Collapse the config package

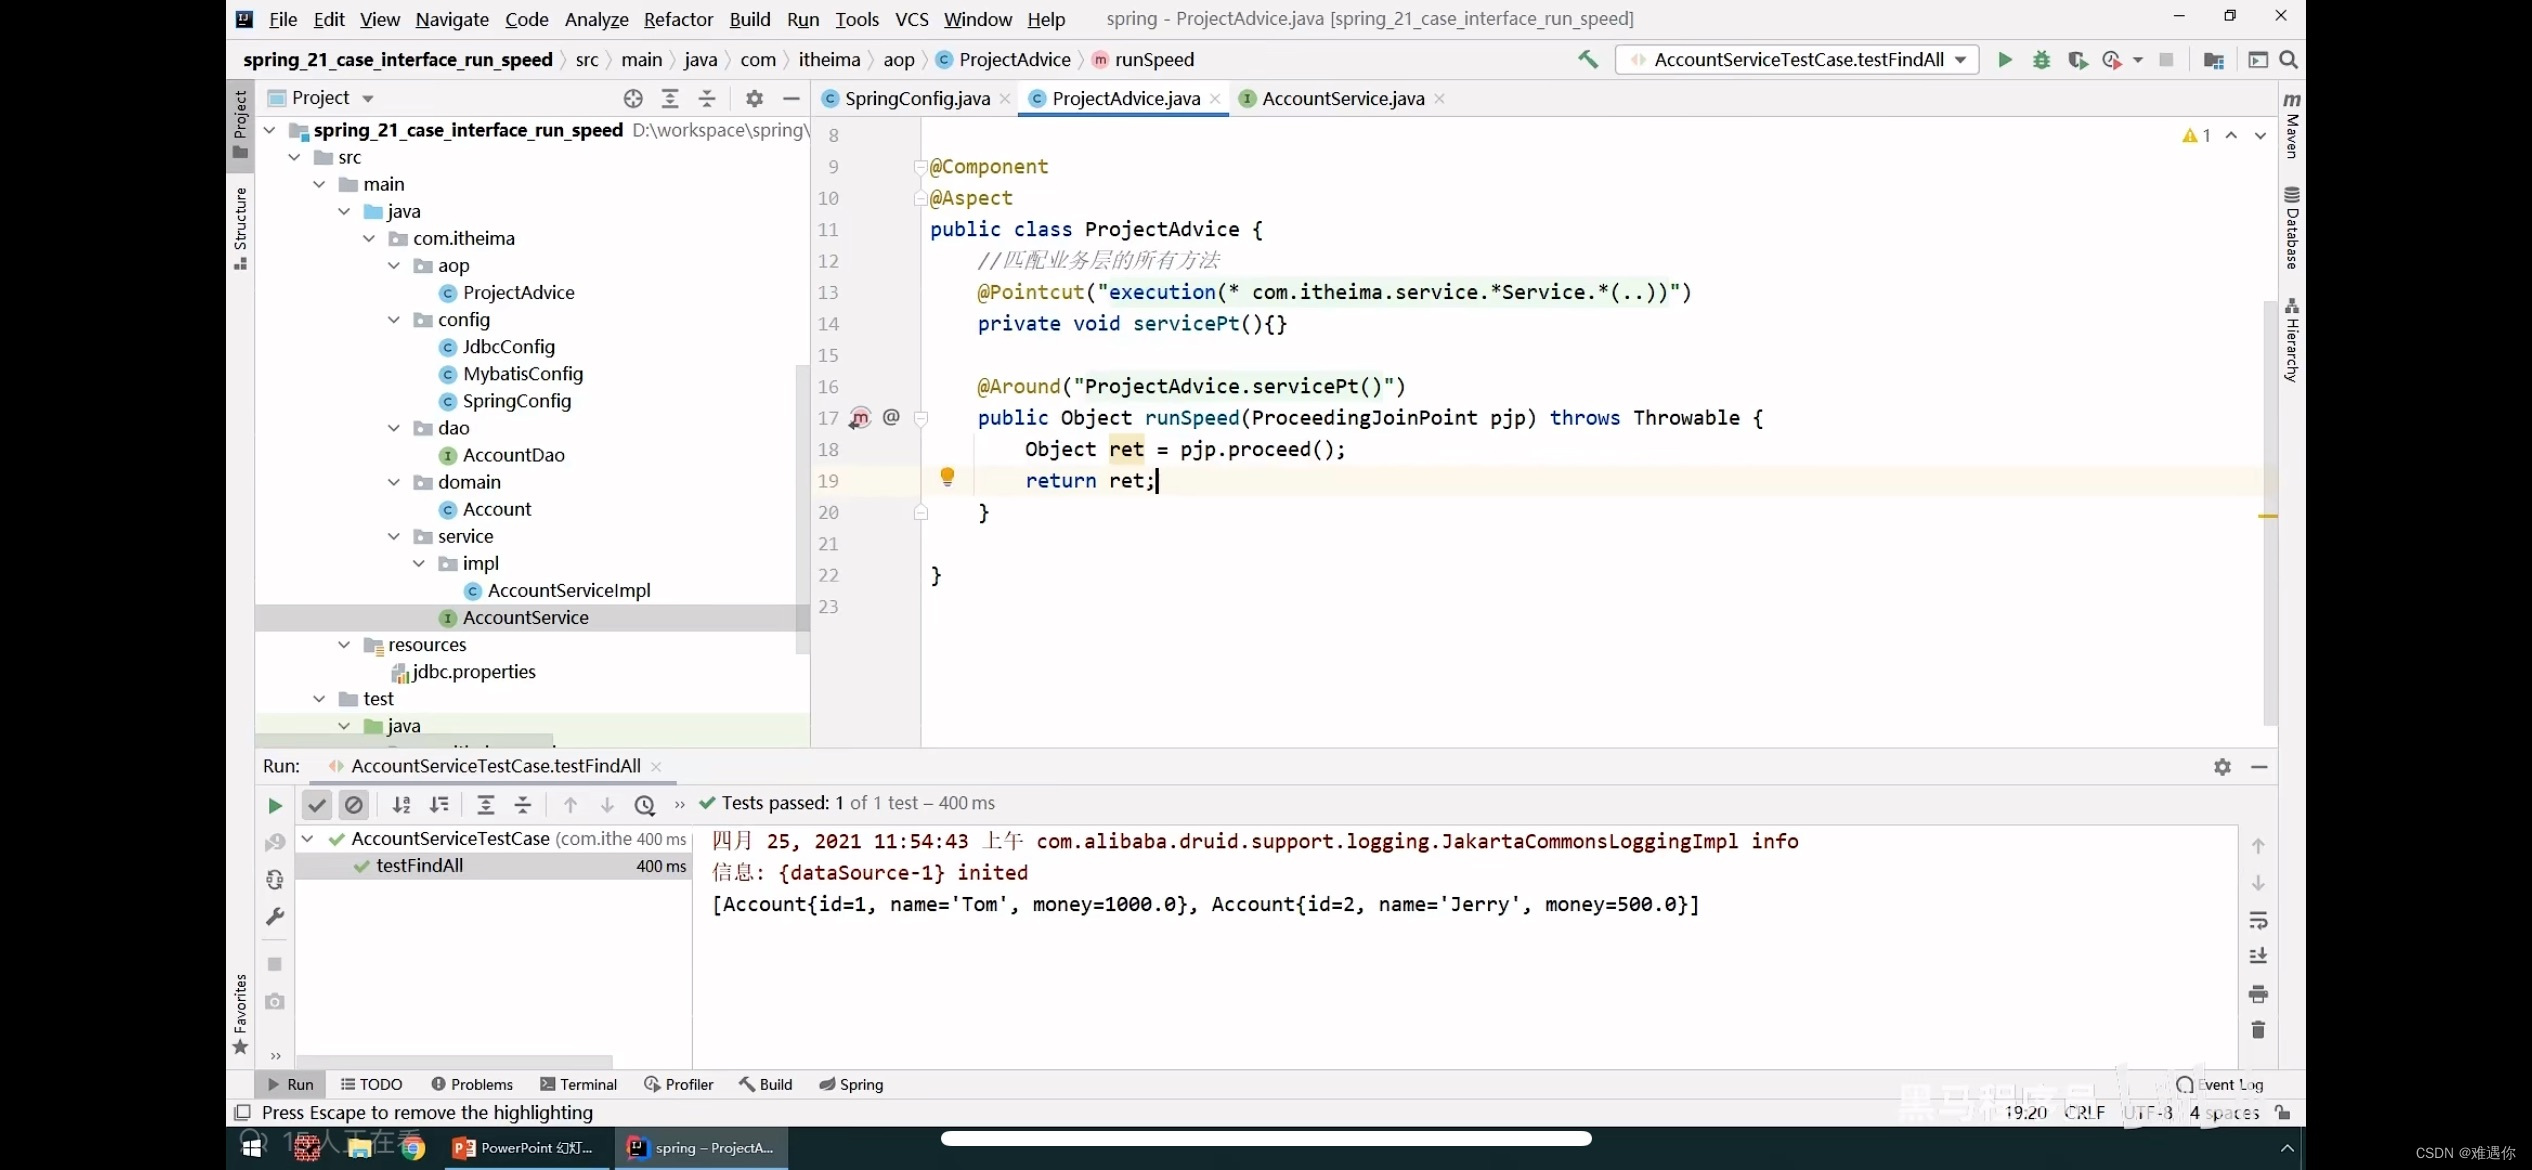pos(394,319)
